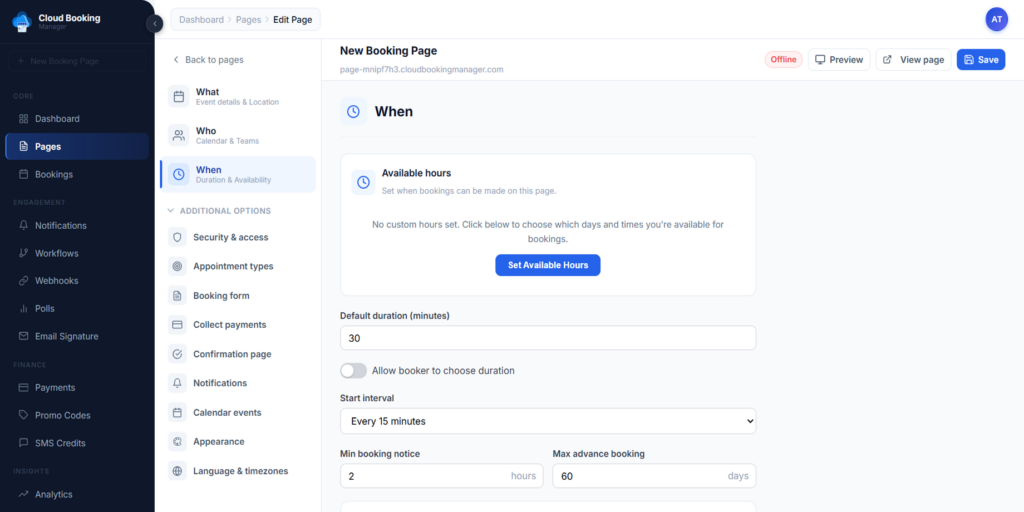Click the Webhooks icon in sidebar
This screenshot has height=512, width=1024.
[x=24, y=281]
